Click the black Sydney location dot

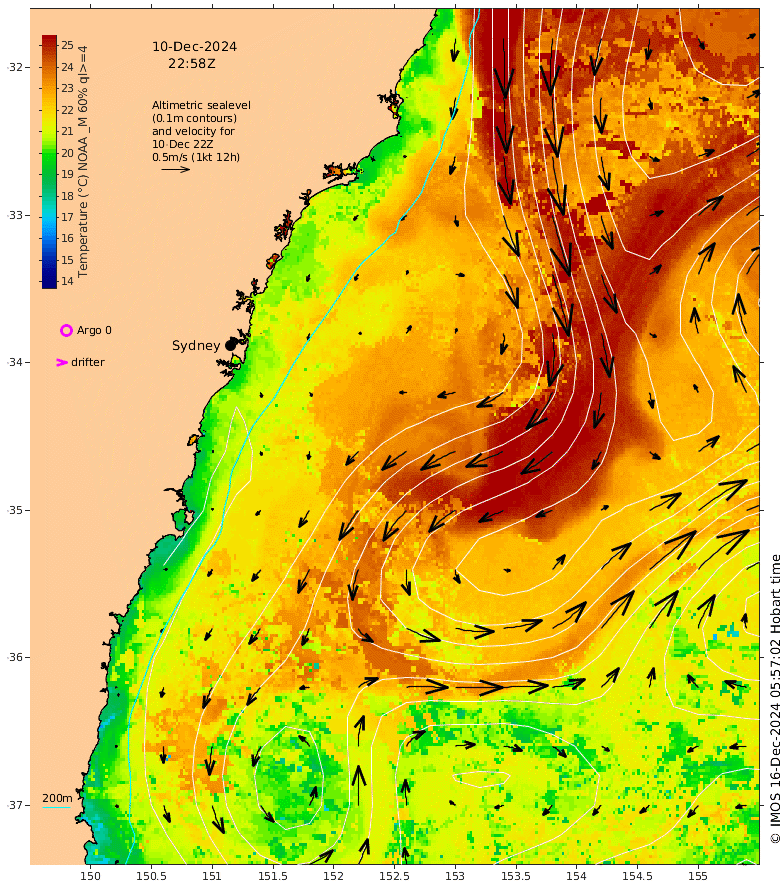coord(230,345)
